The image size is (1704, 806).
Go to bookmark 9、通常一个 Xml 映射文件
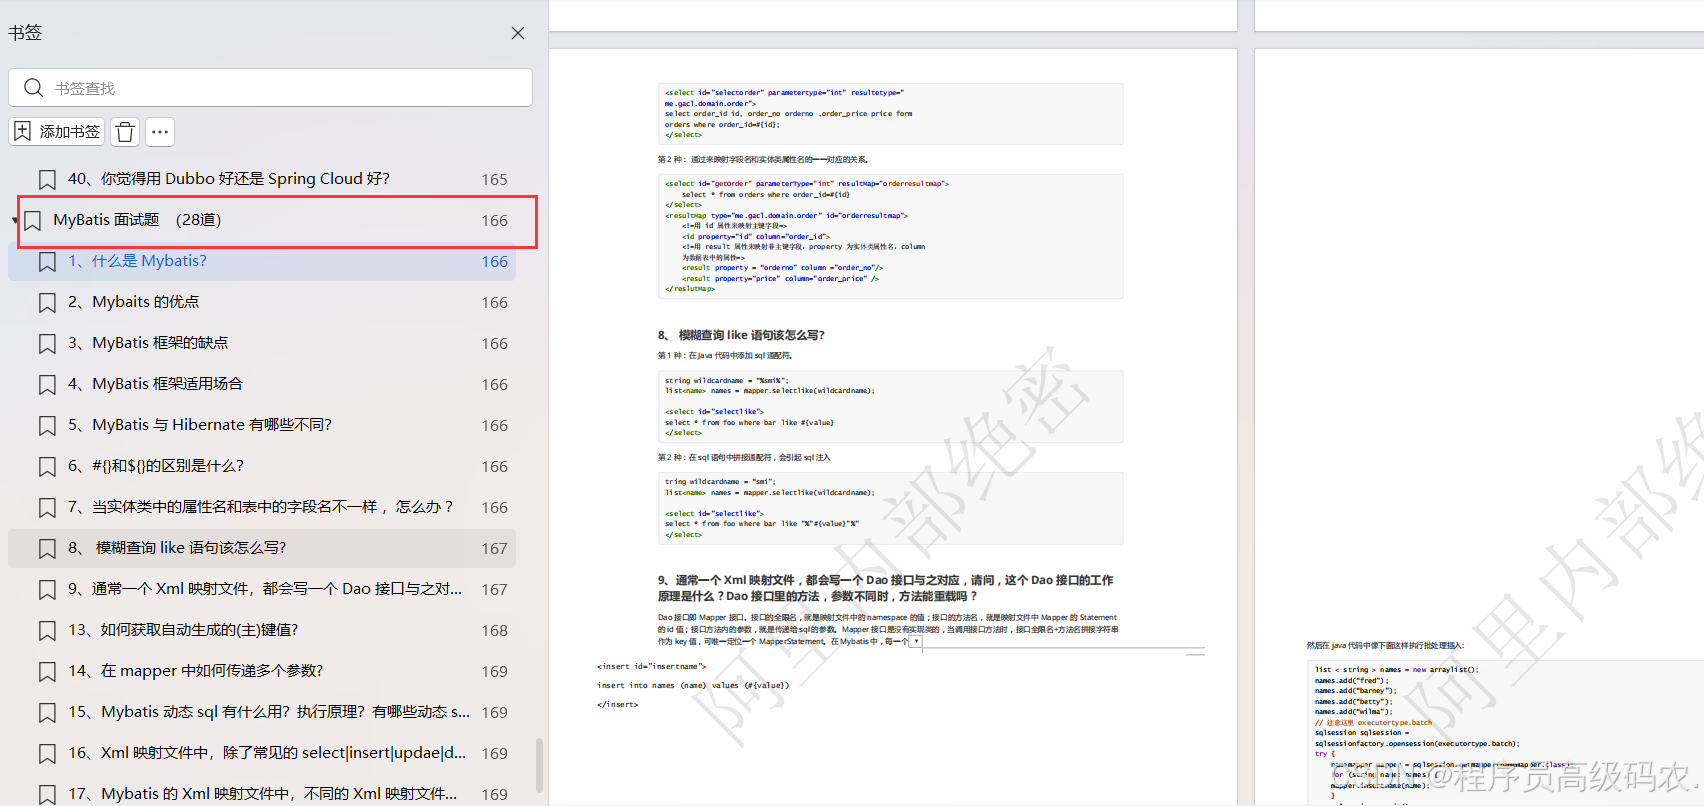pos(262,589)
